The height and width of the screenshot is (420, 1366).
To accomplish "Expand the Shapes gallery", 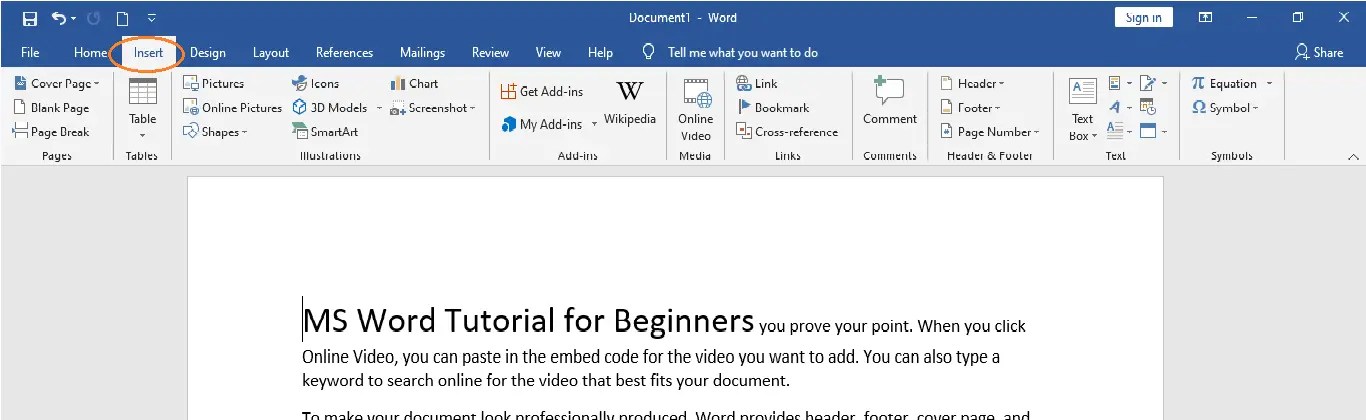I will point(215,132).
